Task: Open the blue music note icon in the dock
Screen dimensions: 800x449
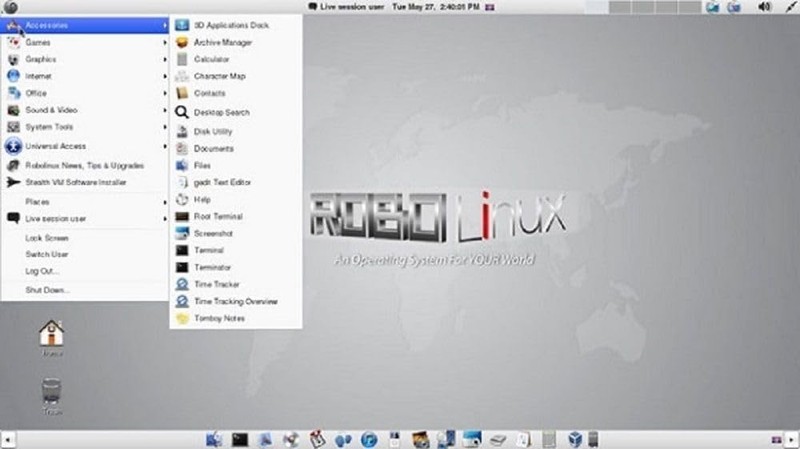Action: point(369,439)
